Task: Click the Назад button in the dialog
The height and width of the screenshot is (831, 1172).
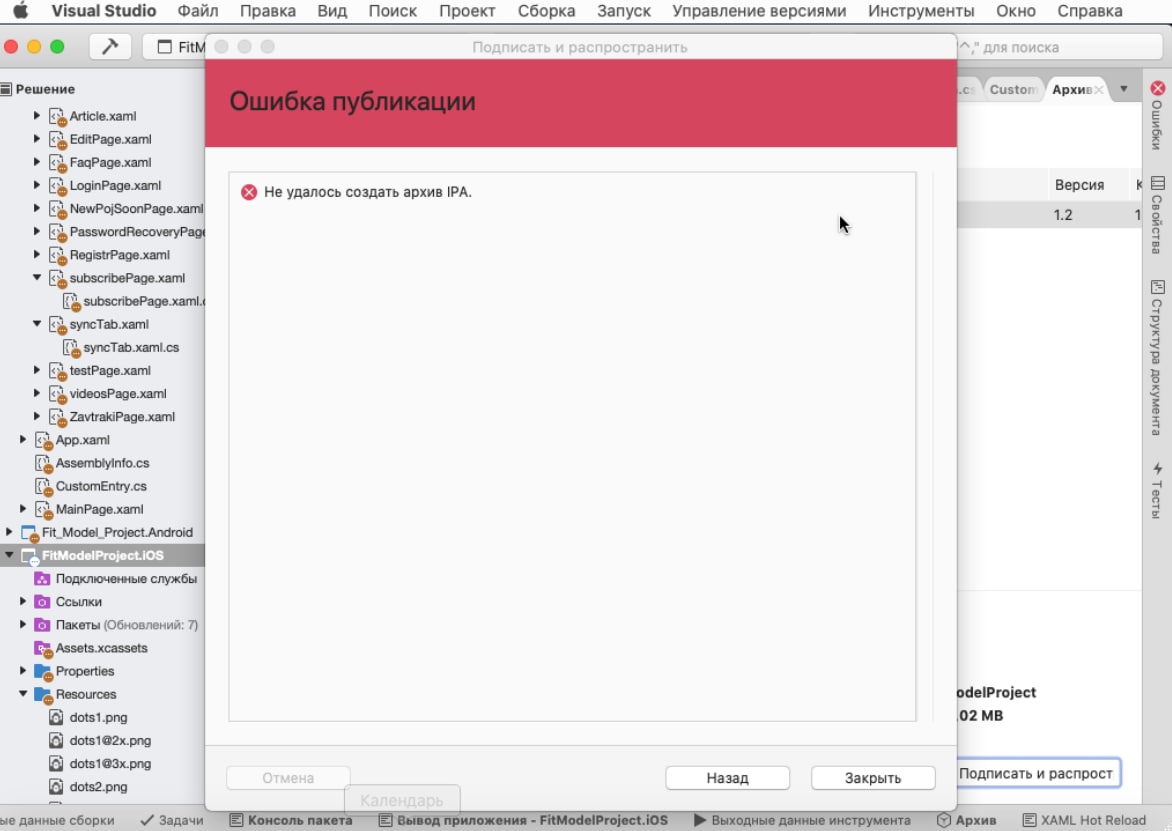Action: pyautogui.click(x=727, y=778)
